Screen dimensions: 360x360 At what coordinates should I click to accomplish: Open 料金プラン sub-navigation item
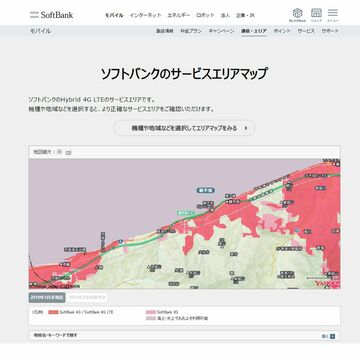tap(191, 31)
